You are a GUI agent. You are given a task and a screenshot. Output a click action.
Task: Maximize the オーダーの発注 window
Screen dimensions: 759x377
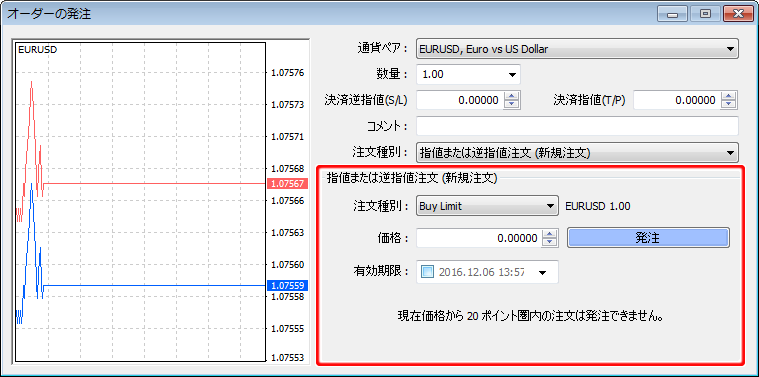(x=705, y=14)
